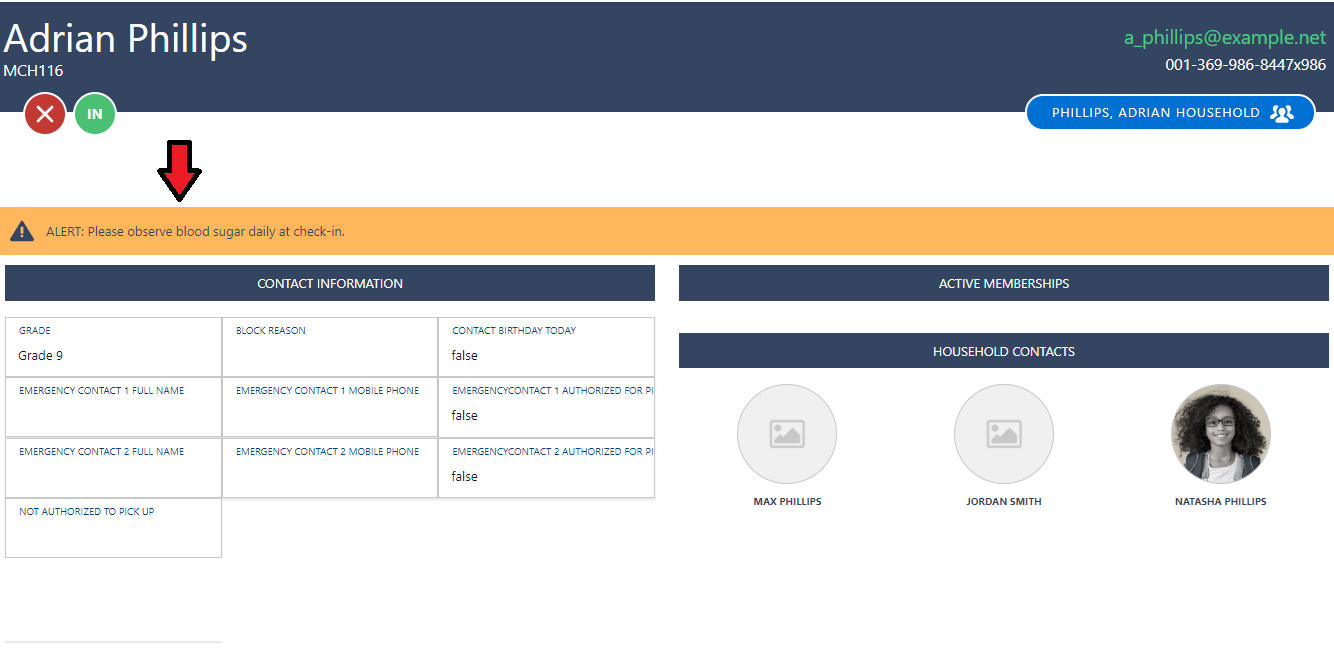Image resolution: width=1334 pixels, height=656 pixels.
Task: Click Jordan Smith's placeholder photo icon
Action: [x=1004, y=434]
